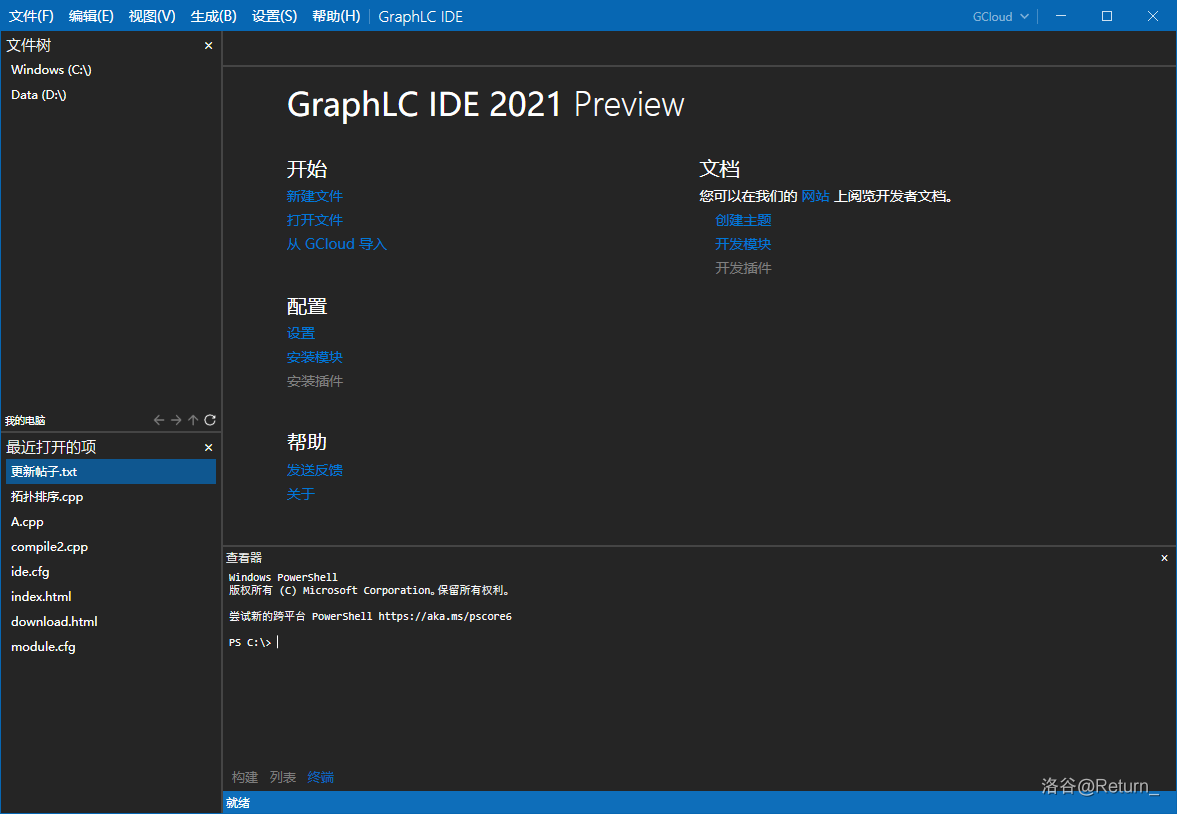Image resolution: width=1177 pixels, height=814 pixels.
Task: Open the GCloud dropdown
Action: point(1001,17)
